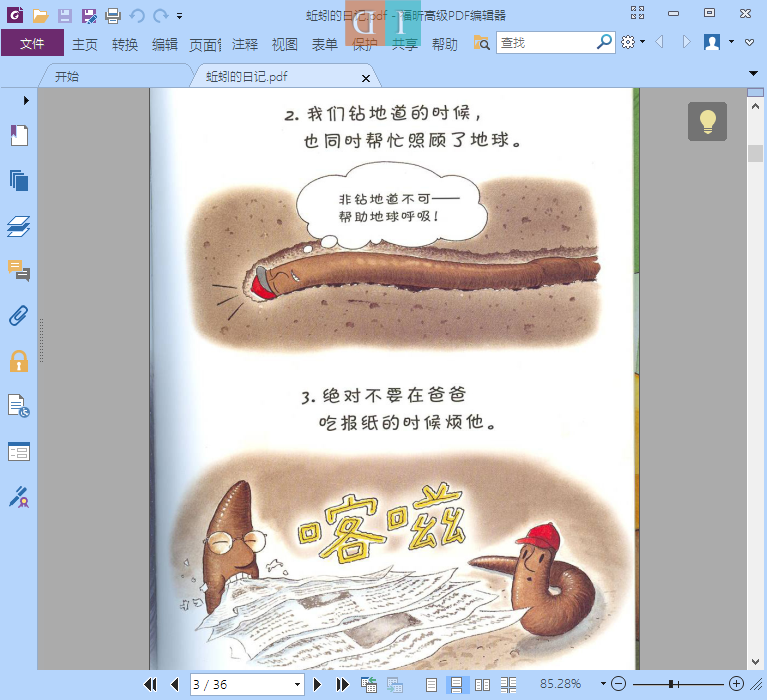Zoom in with the plus button

click(736, 684)
